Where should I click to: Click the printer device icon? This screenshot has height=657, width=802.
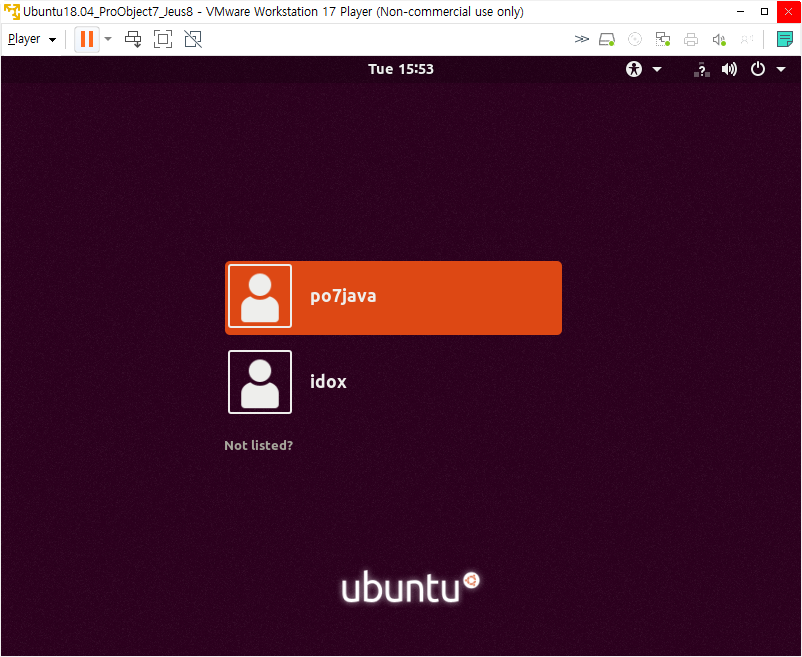[691, 39]
